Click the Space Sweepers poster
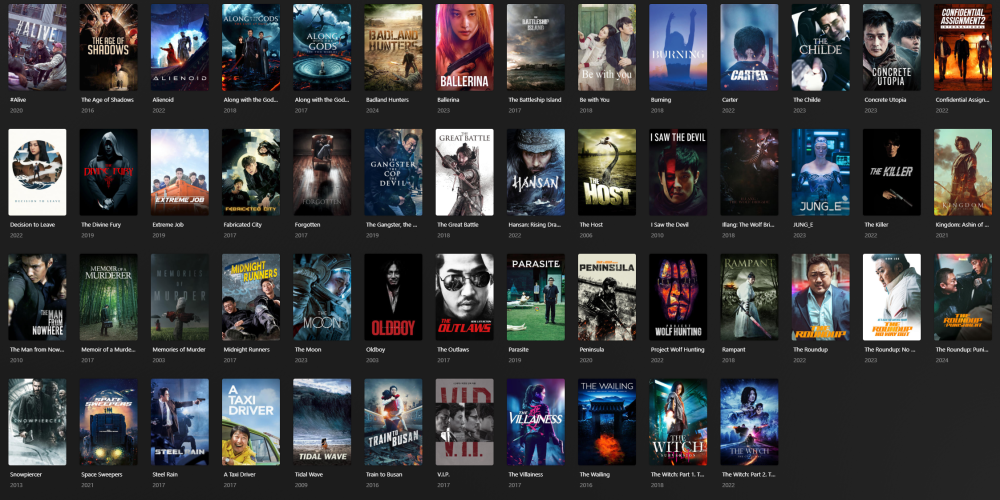 point(108,422)
